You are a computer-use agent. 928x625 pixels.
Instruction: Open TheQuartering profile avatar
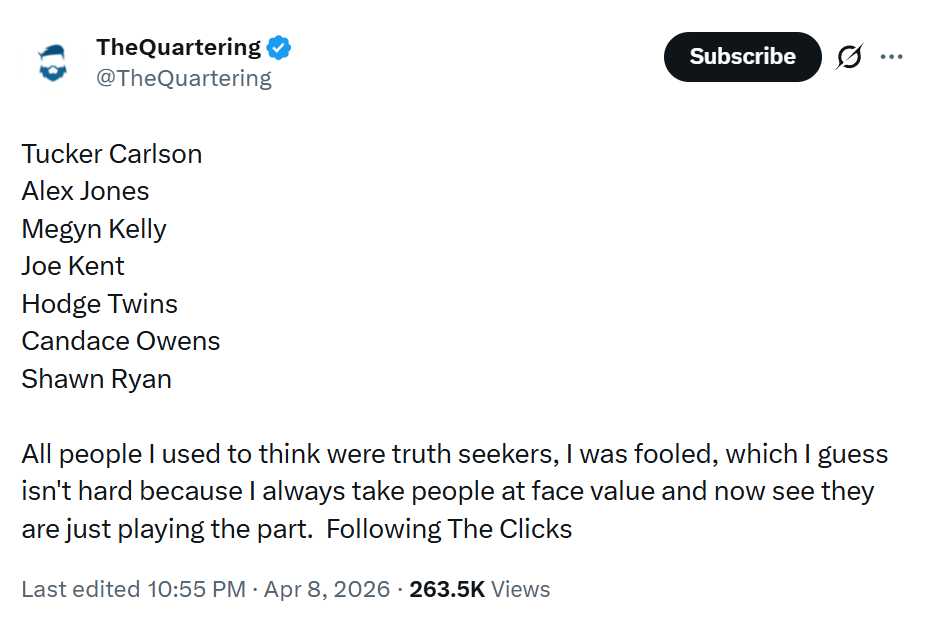51,61
